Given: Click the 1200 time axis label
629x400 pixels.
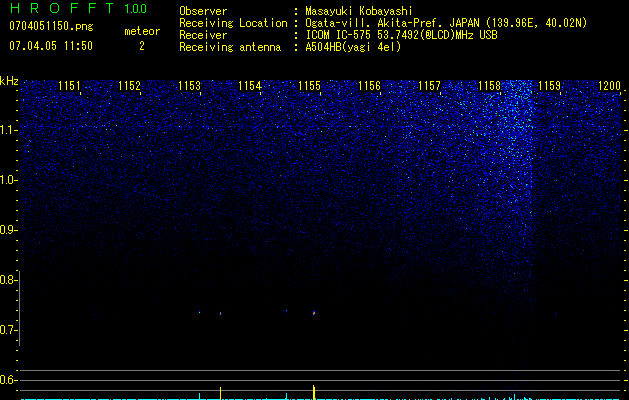Looking at the screenshot, I should pyautogui.click(x=610, y=86).
